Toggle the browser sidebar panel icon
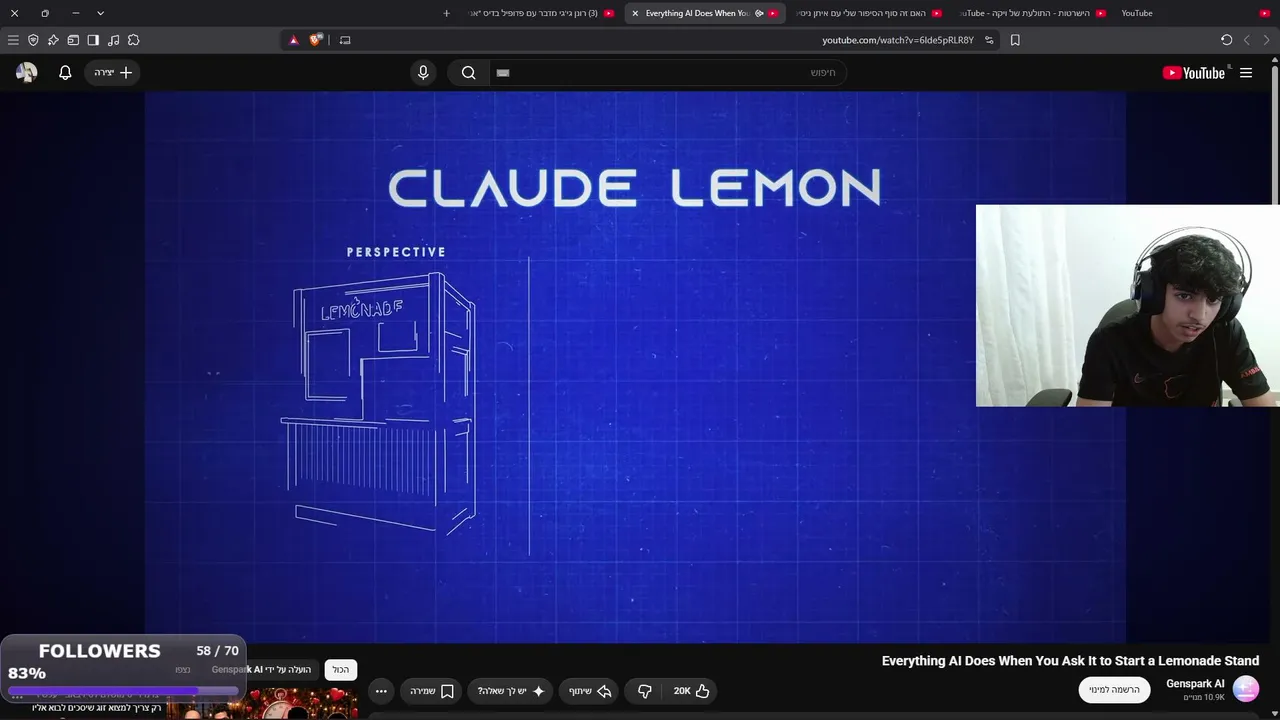Viewport: 1280px width, 720px height. (93, 40)
